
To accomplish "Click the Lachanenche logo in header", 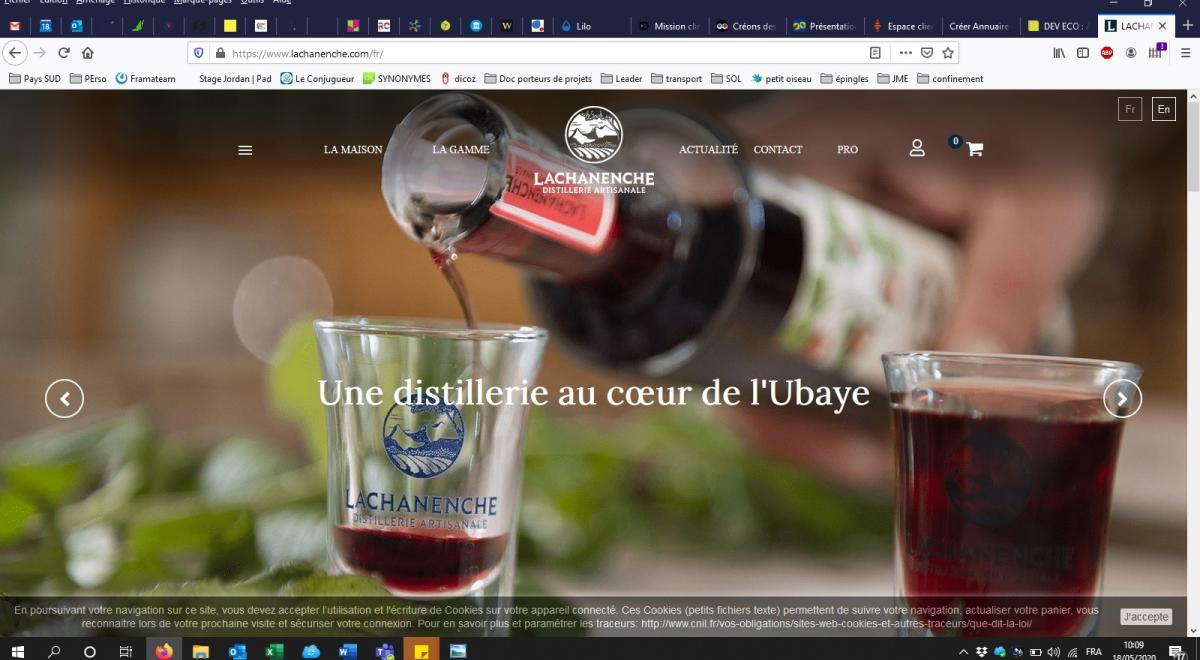I will (x=594, y=150).
